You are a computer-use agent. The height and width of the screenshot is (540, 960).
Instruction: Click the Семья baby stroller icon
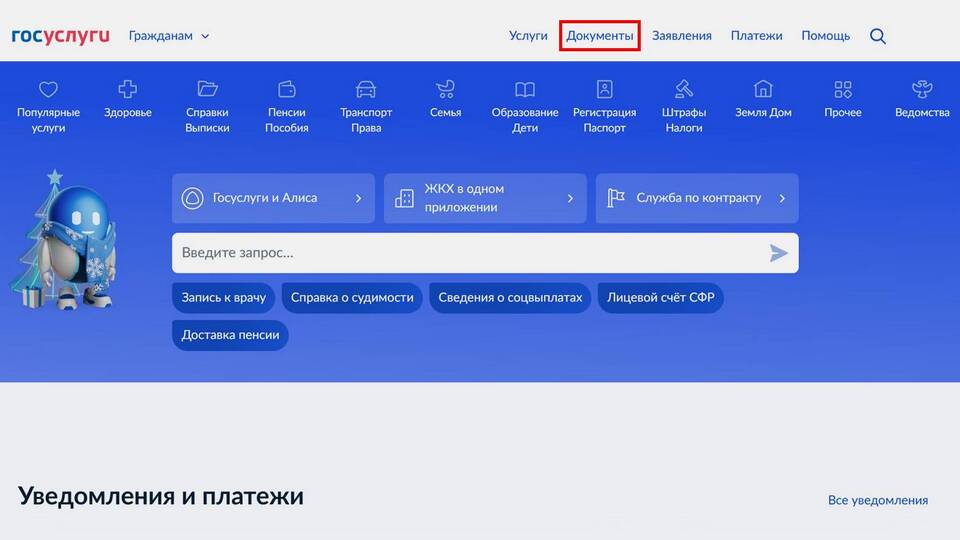pos(445,90)
